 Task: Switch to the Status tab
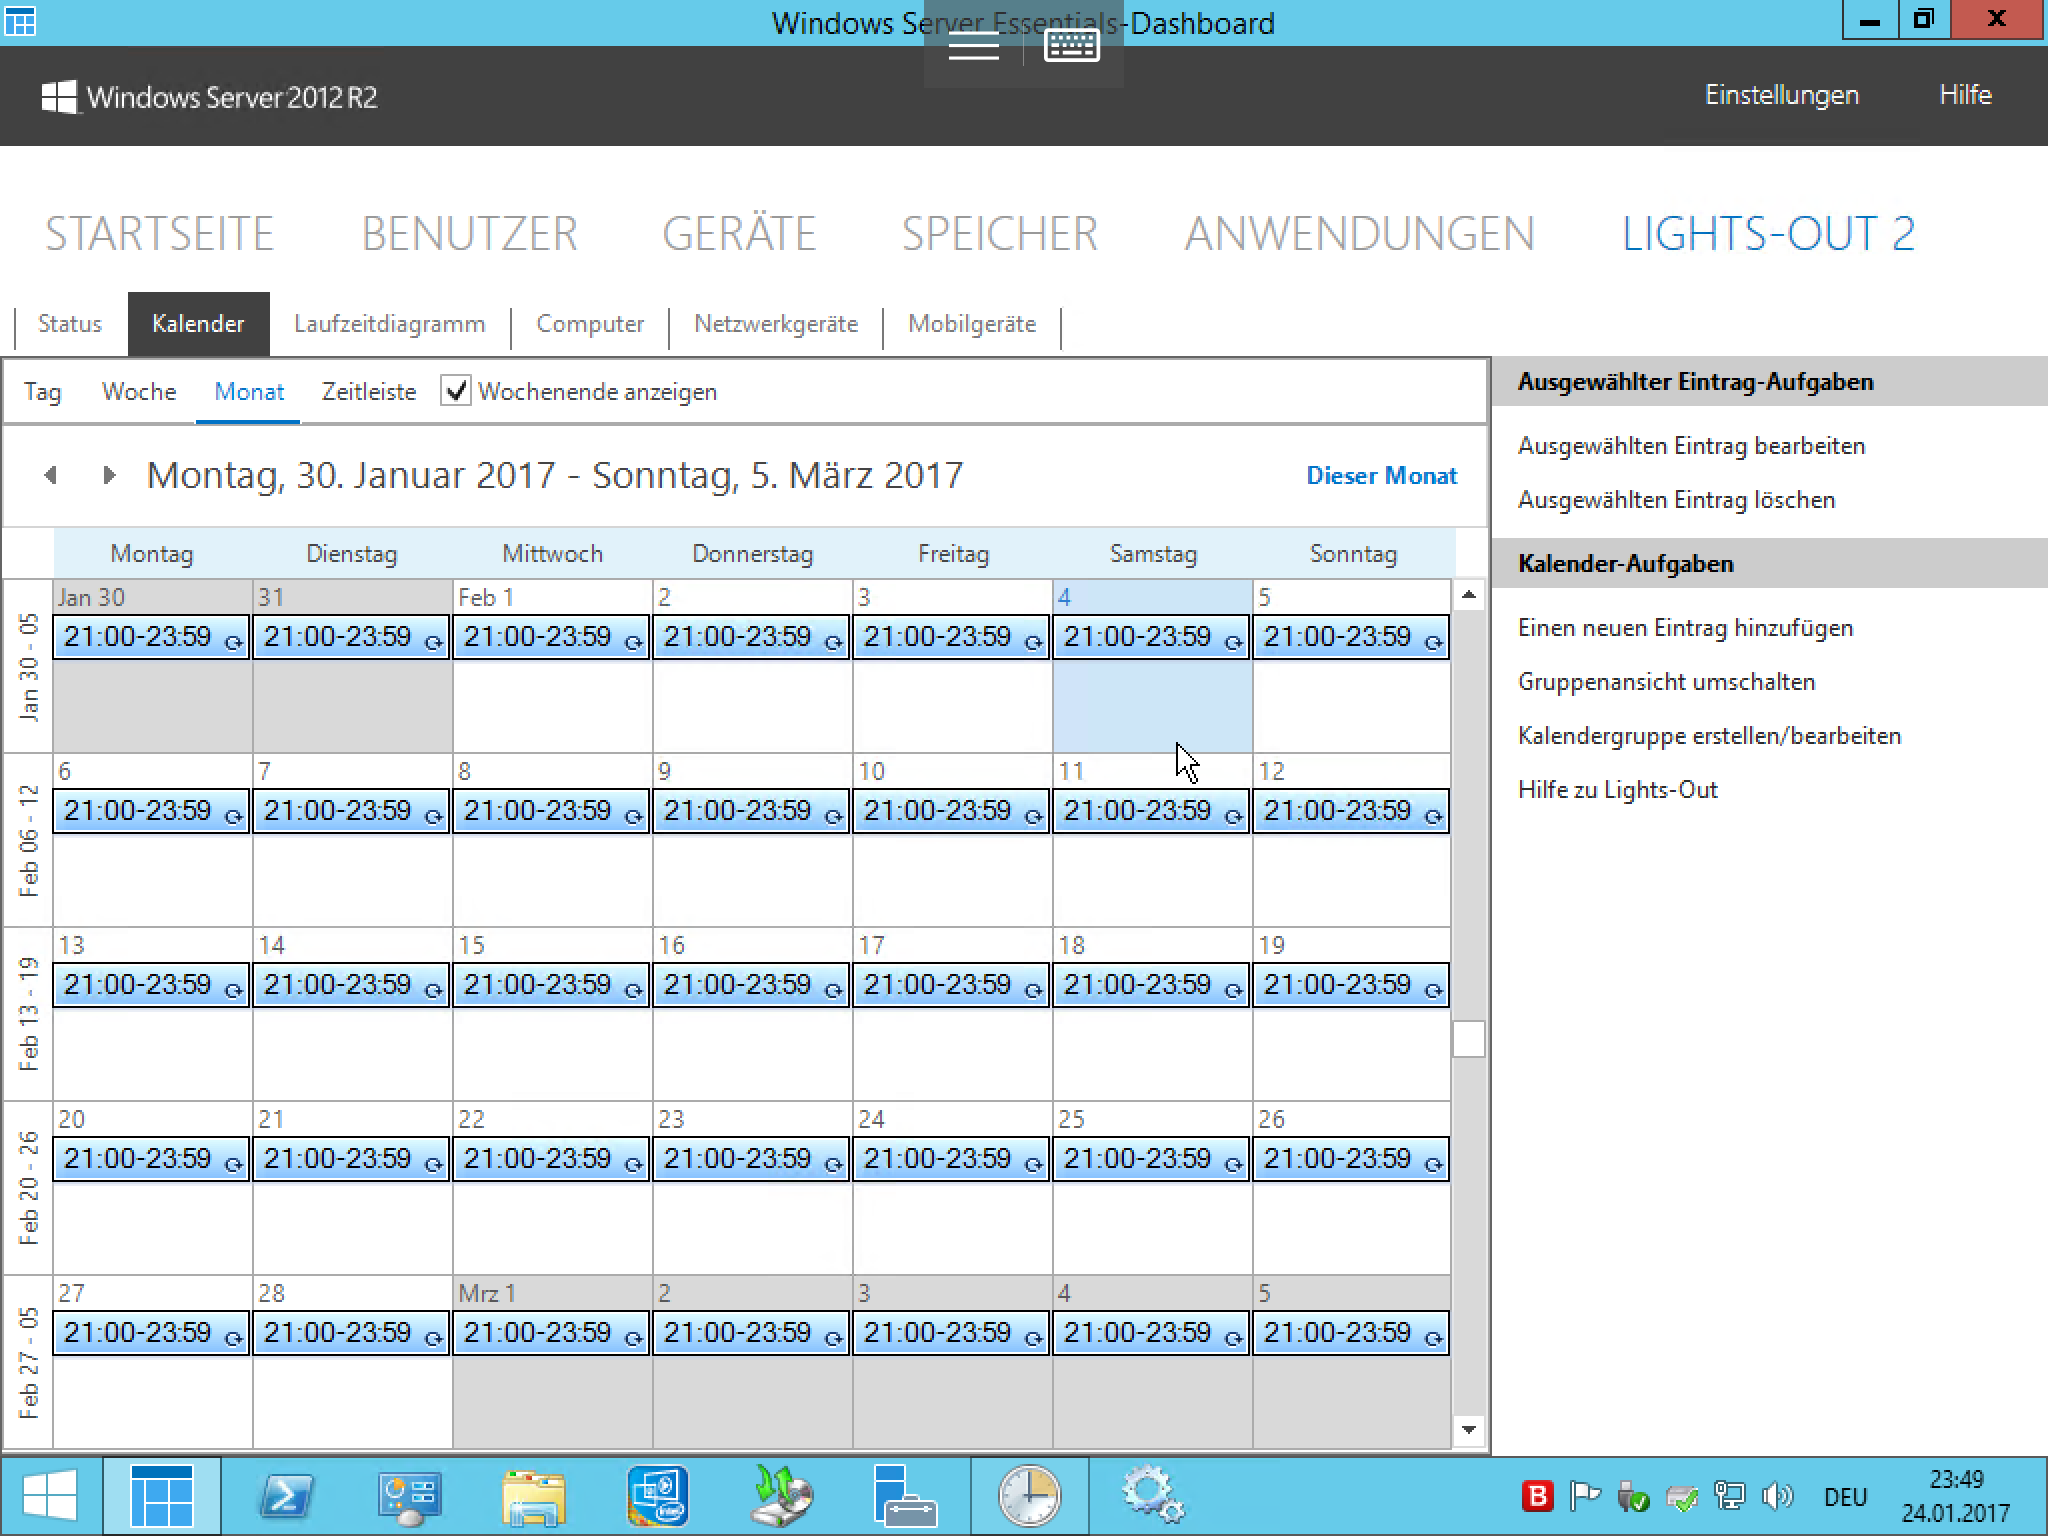click(x=70, y=324)
